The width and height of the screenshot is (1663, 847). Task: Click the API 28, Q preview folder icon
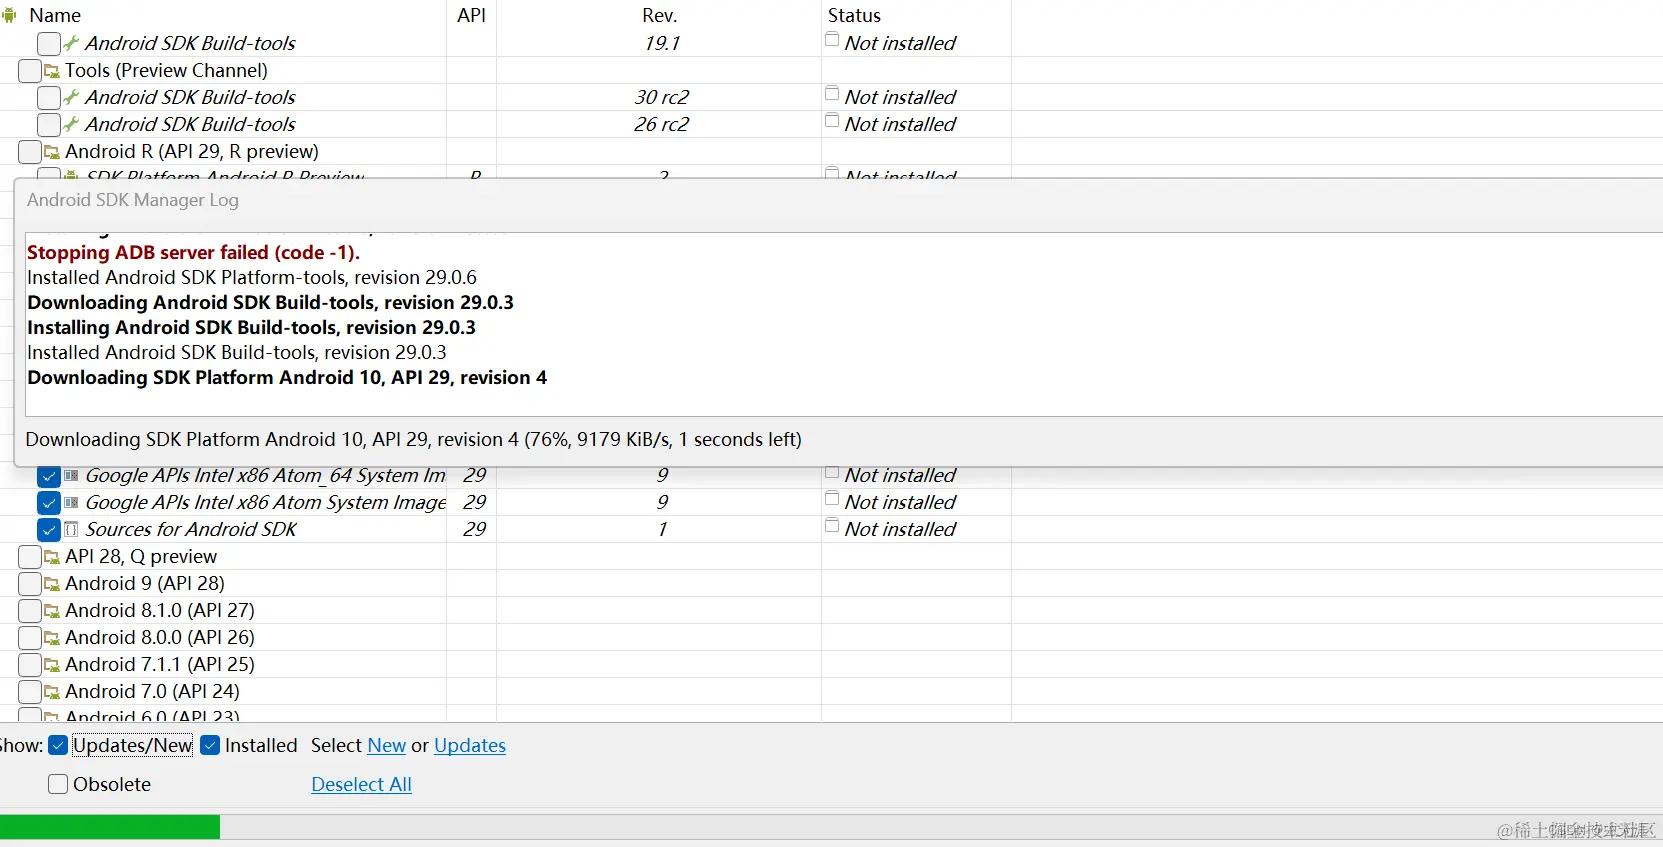(x=52, y=557)
